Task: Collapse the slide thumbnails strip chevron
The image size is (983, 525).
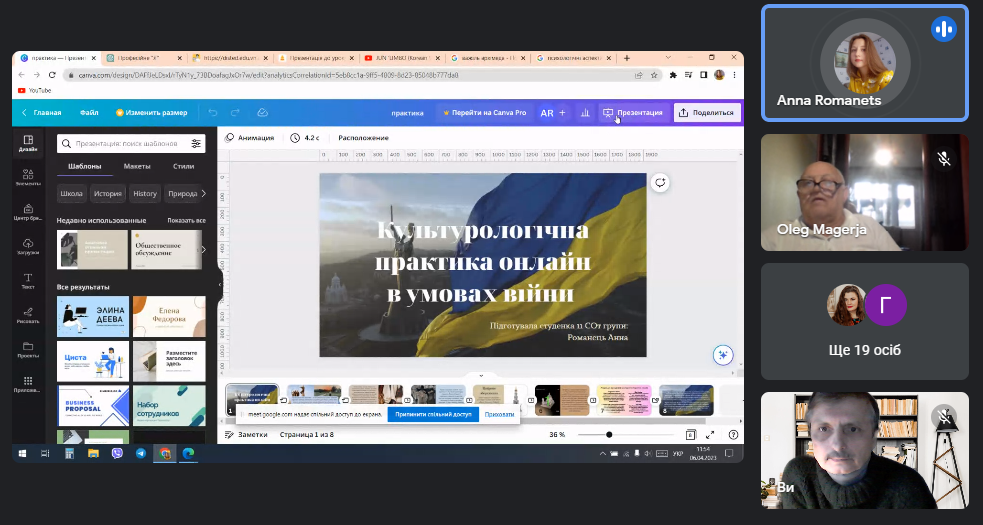Action: (481, 375)
